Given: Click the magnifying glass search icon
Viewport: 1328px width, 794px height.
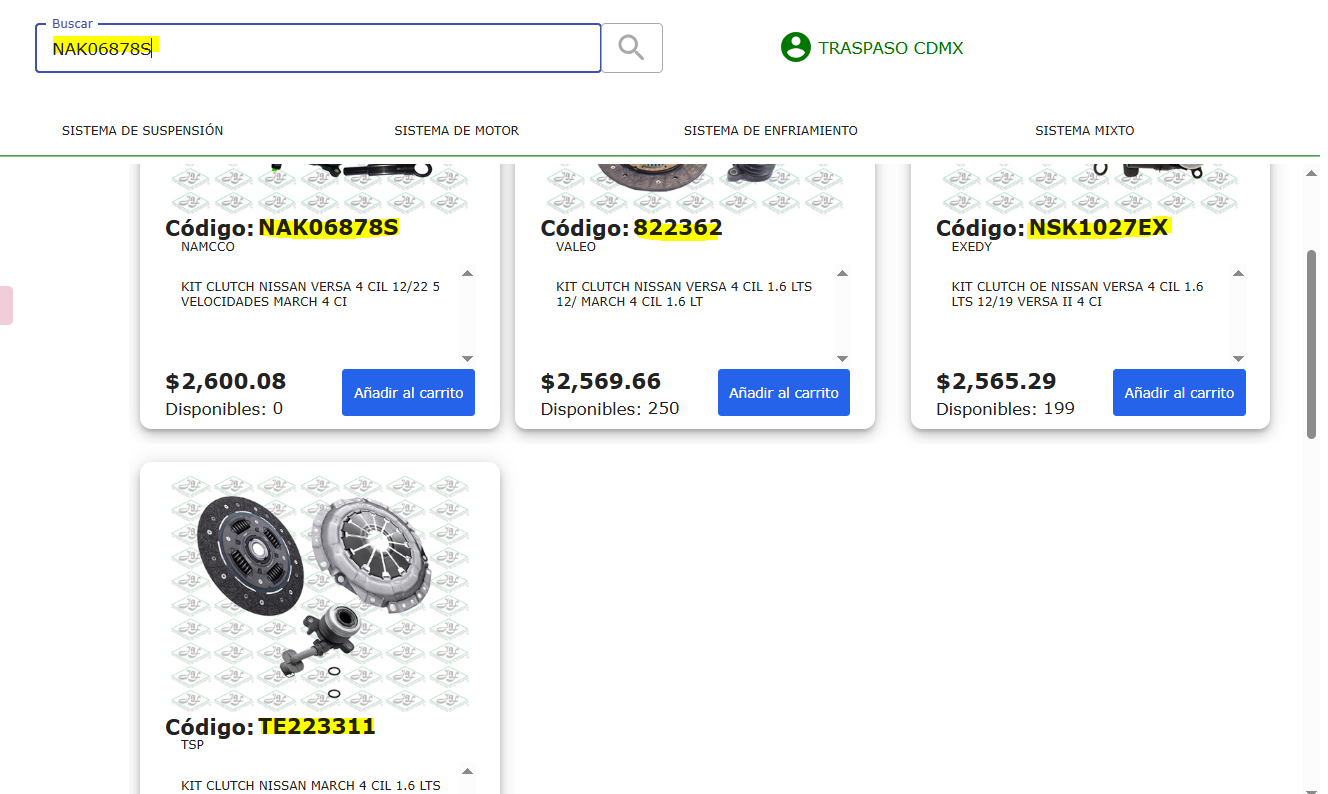Looking at the screenshot, I should point(631,48).
